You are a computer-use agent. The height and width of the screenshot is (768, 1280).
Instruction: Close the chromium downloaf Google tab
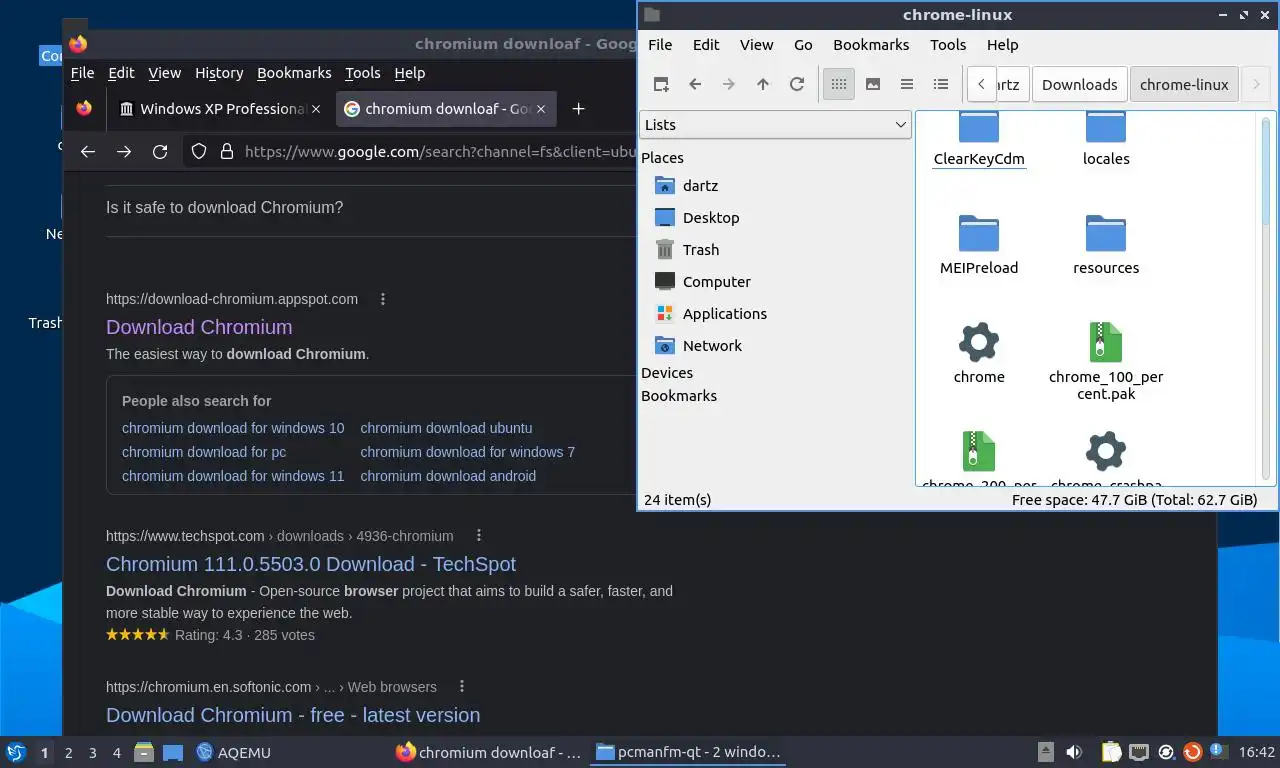[x=541, y=108]
